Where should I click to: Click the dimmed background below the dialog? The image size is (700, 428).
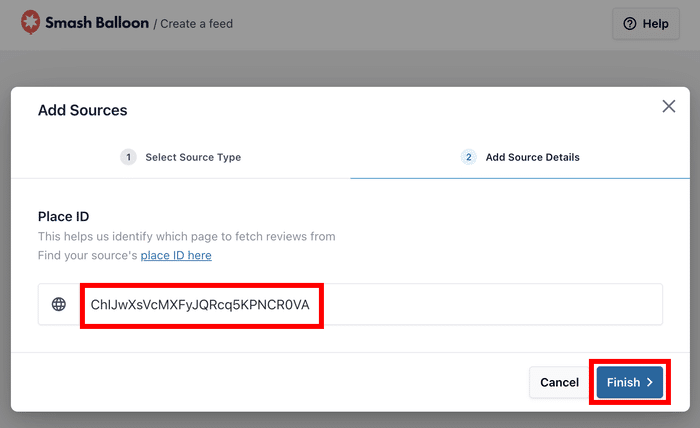click(x=350, y=420)
